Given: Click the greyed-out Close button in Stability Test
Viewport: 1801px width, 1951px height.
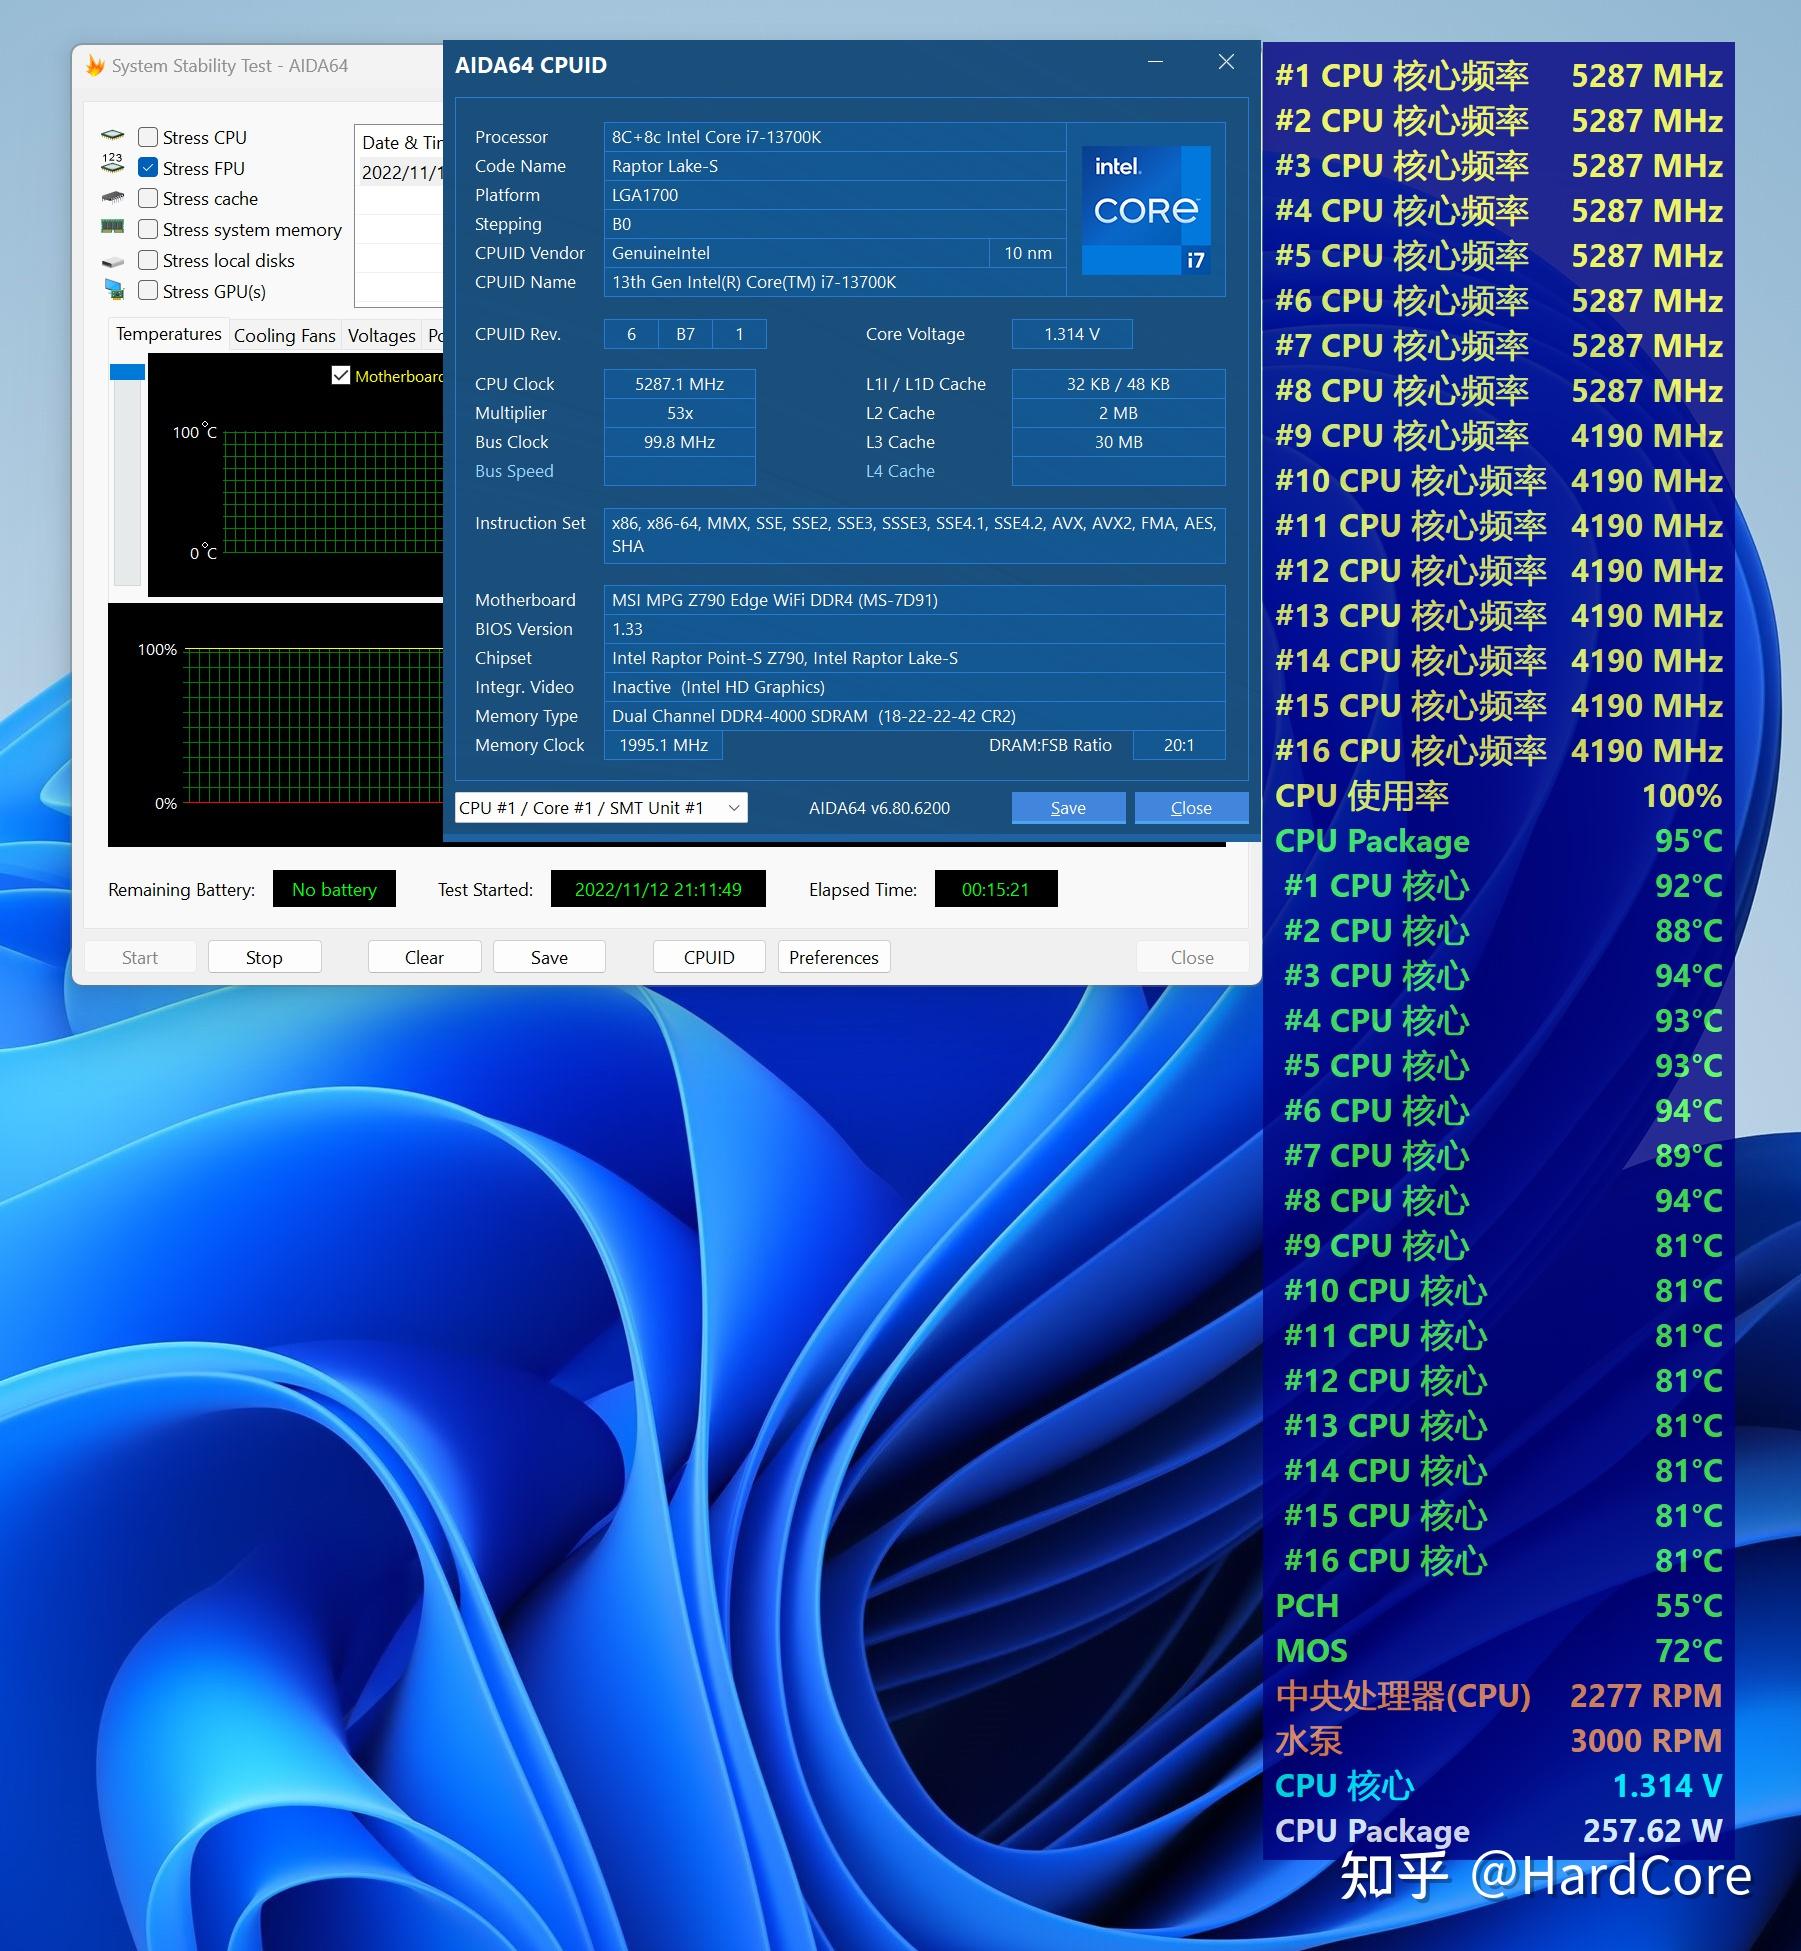Looking at the screenshot, I should pos(1192,957).
